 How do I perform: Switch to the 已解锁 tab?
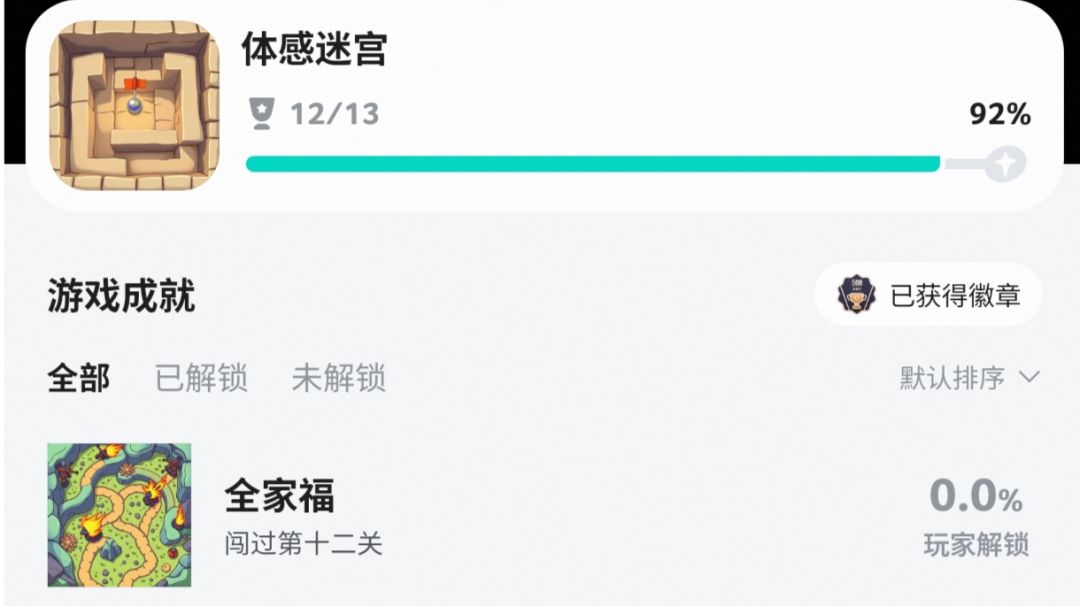click(201, 379)
